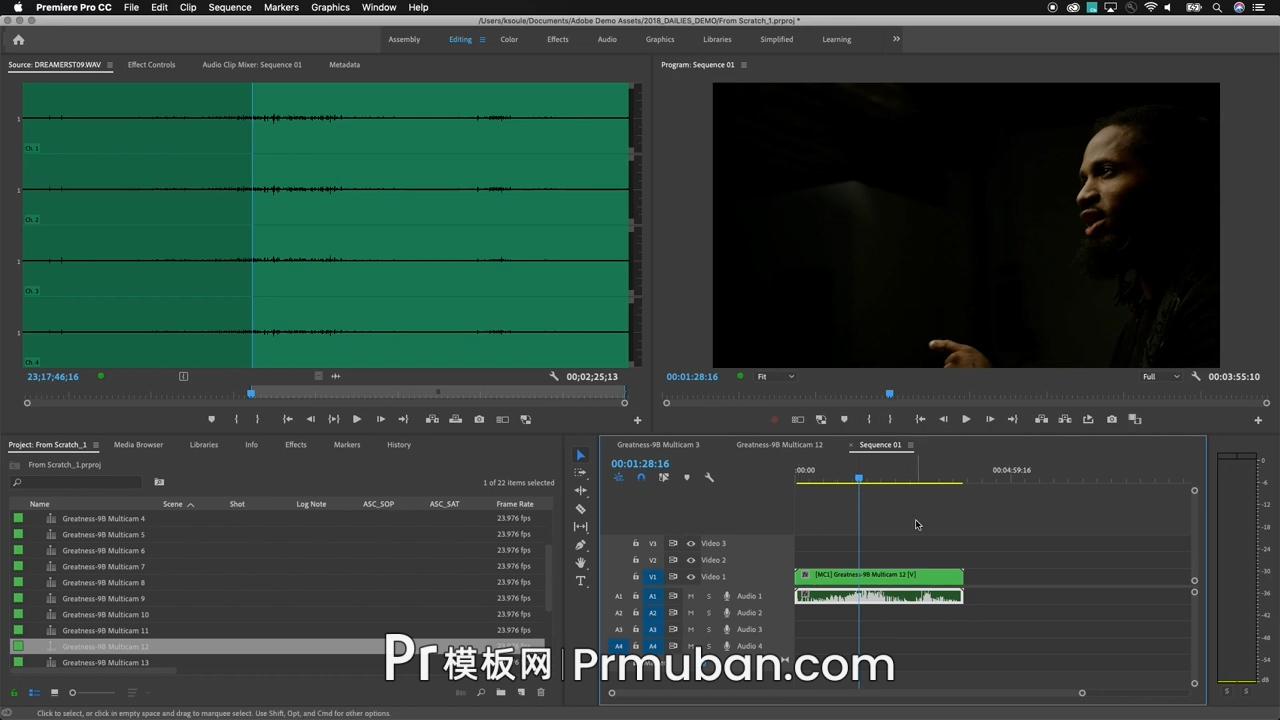This screenshot has height=720, width=1280.
Task: Select the Hand tool
Action: pyautogui.click(x=580, y=563)
